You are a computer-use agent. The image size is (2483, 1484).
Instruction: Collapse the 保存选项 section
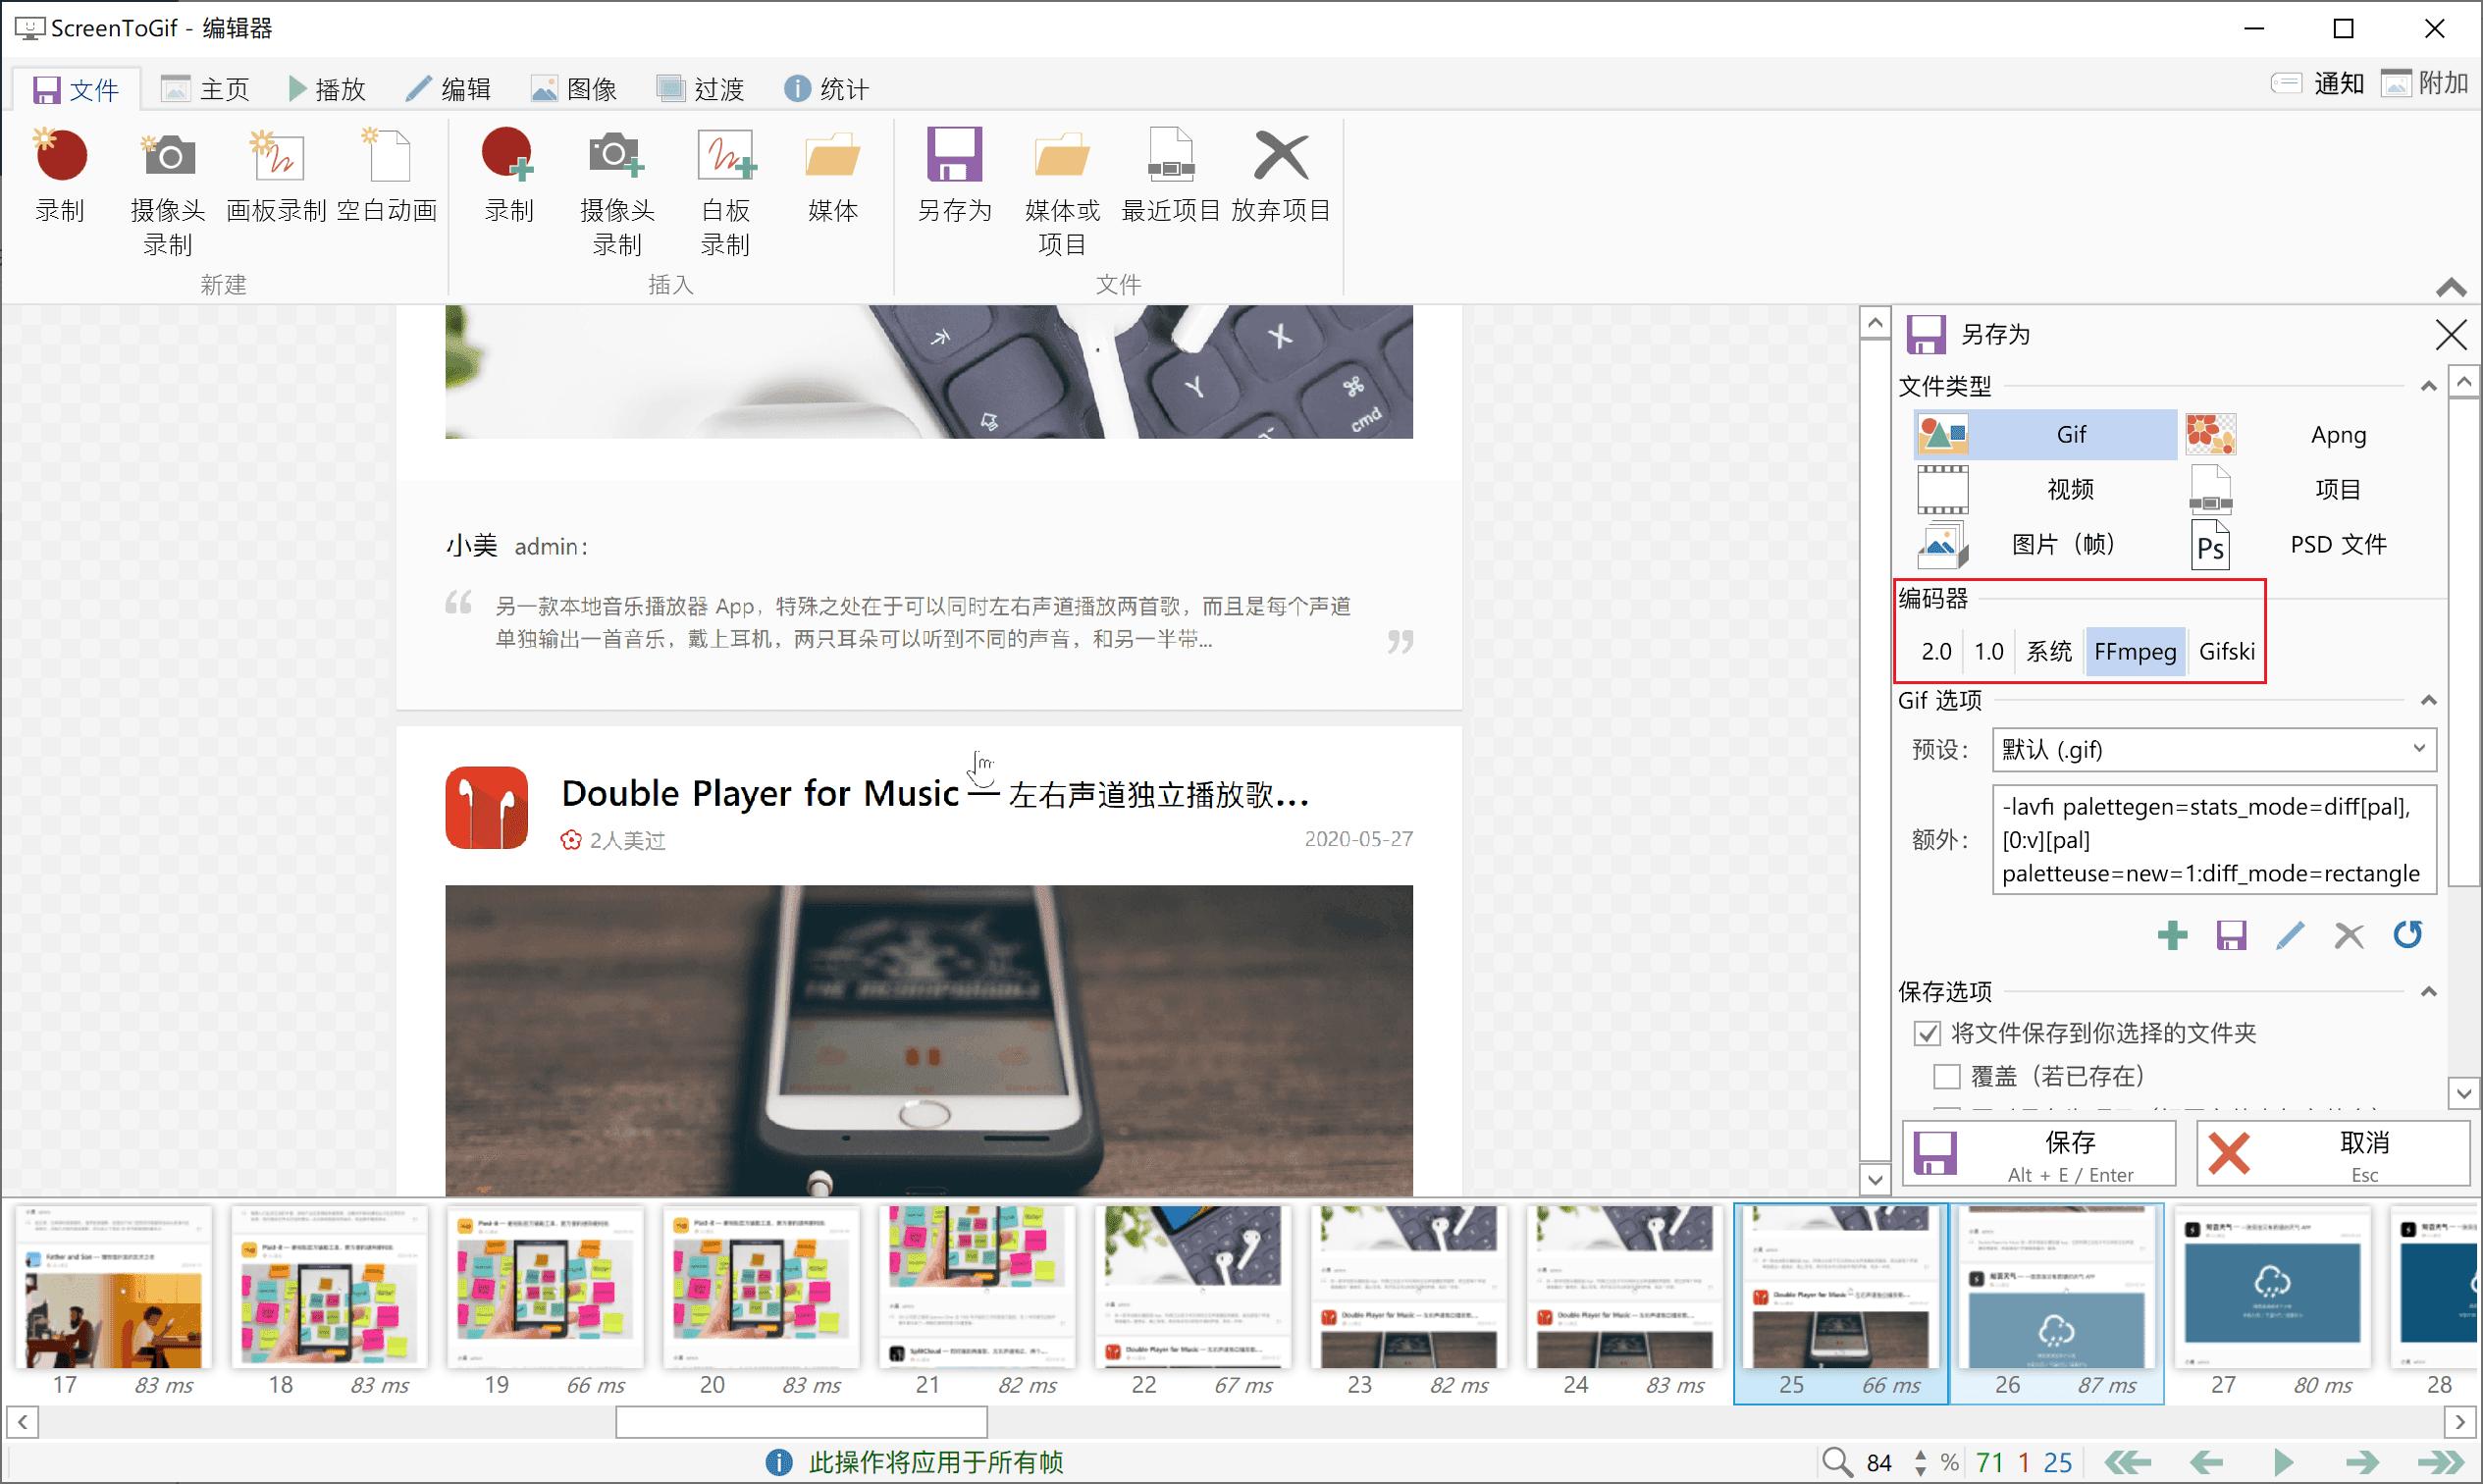2428,991
